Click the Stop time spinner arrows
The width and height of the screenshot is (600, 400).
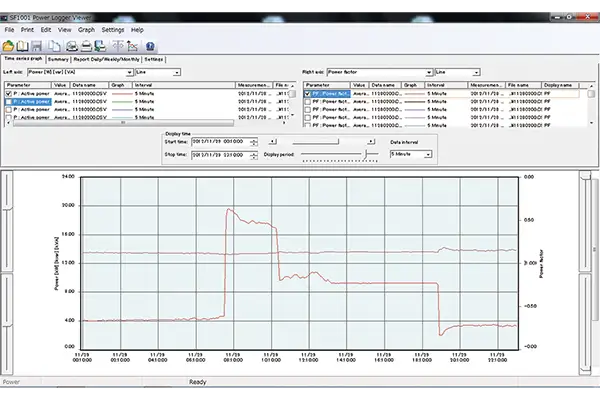(254, 155)
